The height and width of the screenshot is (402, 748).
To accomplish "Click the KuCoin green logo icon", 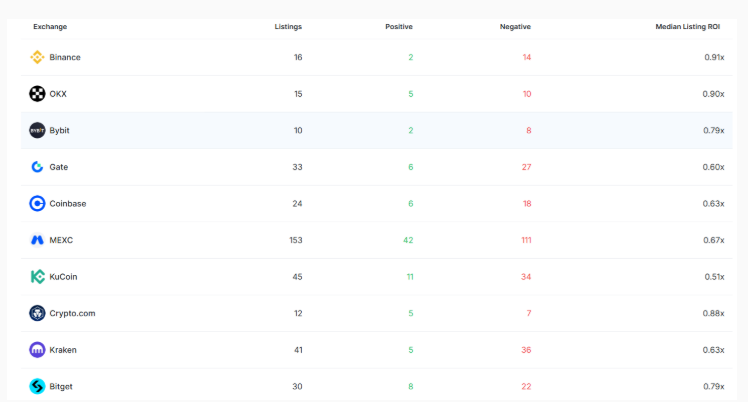I will pos(37,277).
